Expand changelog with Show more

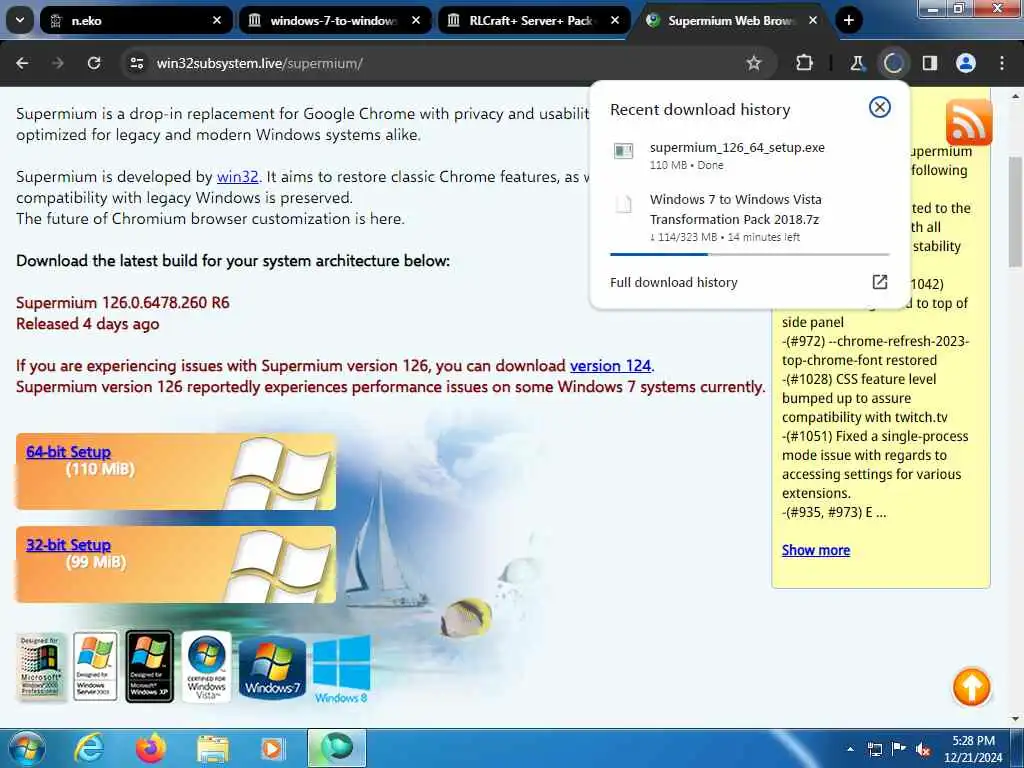[816, 550]
